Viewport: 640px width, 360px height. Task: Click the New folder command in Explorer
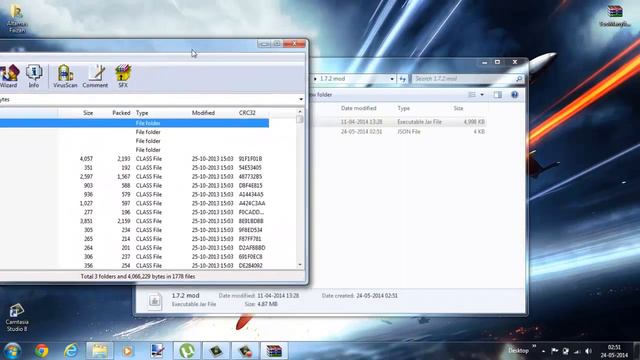(320, 95)
